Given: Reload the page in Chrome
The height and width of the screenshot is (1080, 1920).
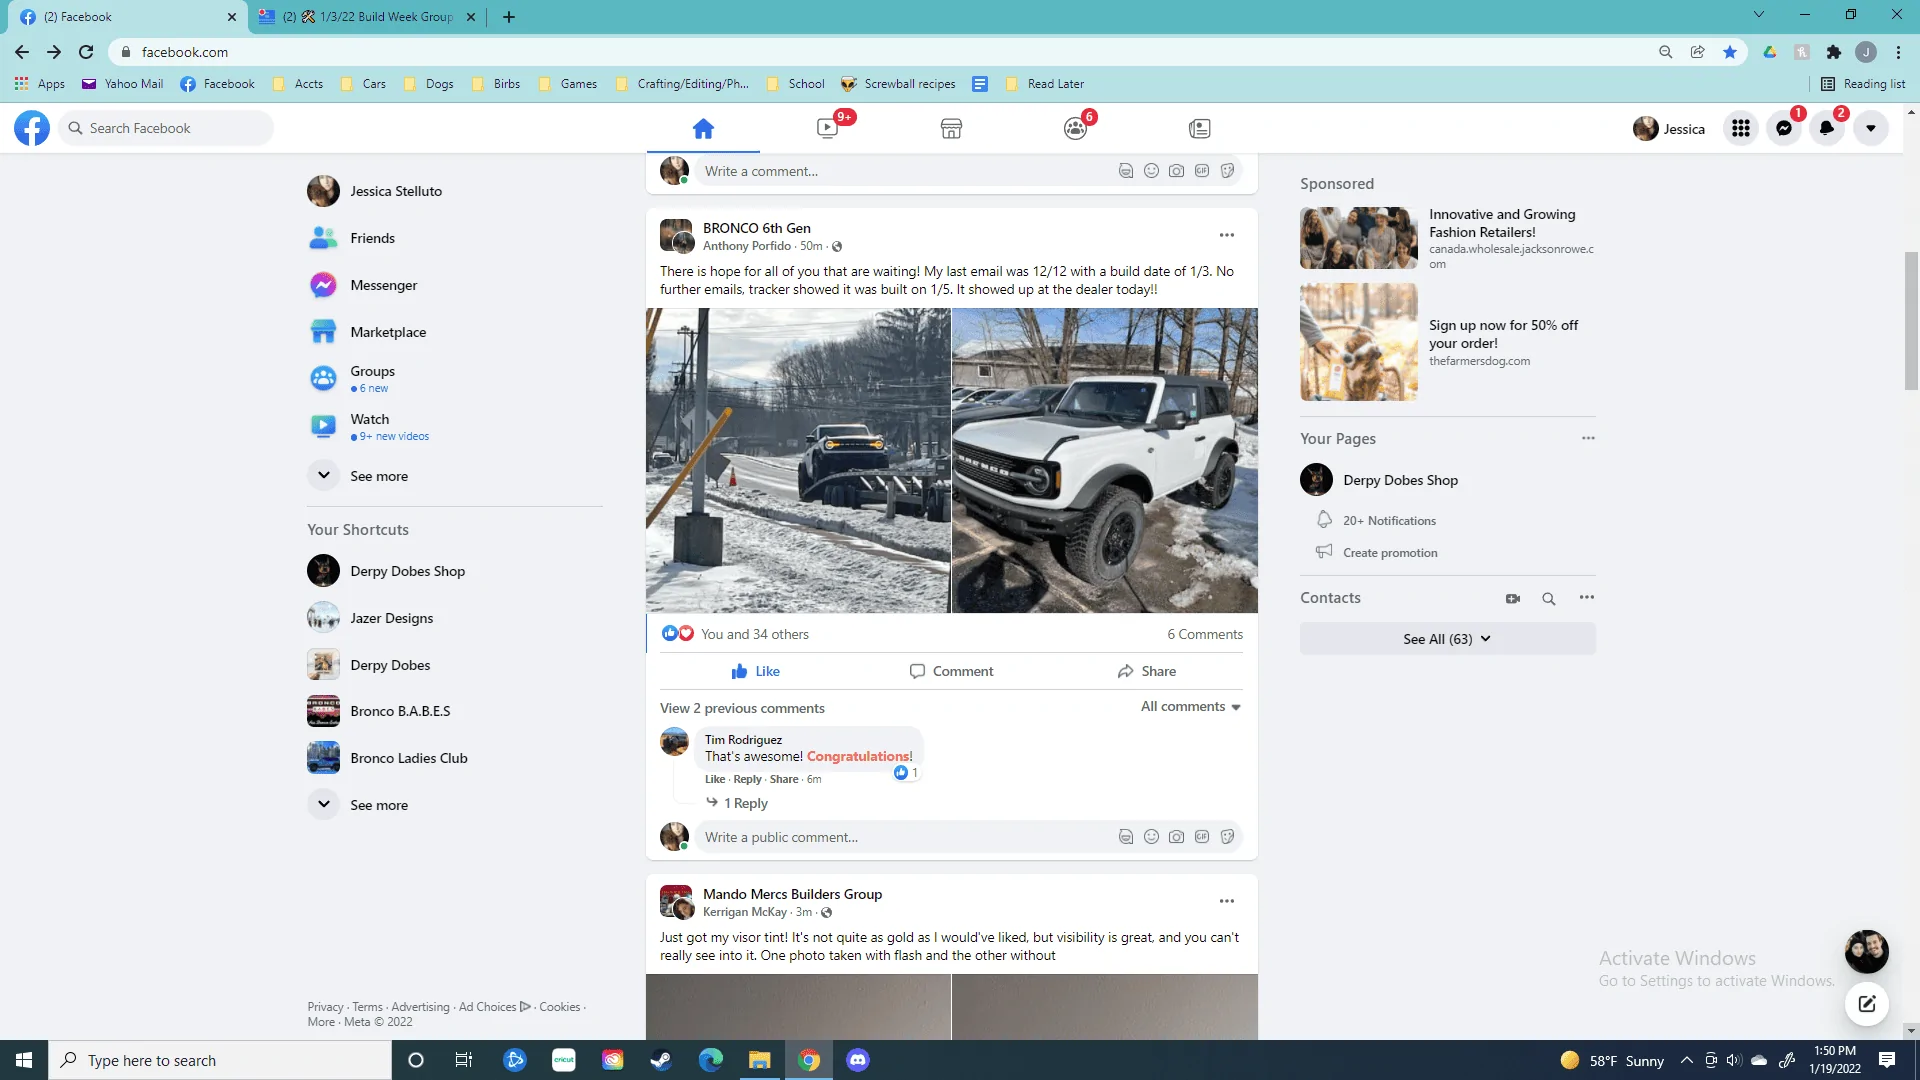Looking at the screenshot, I should point(86,52).
